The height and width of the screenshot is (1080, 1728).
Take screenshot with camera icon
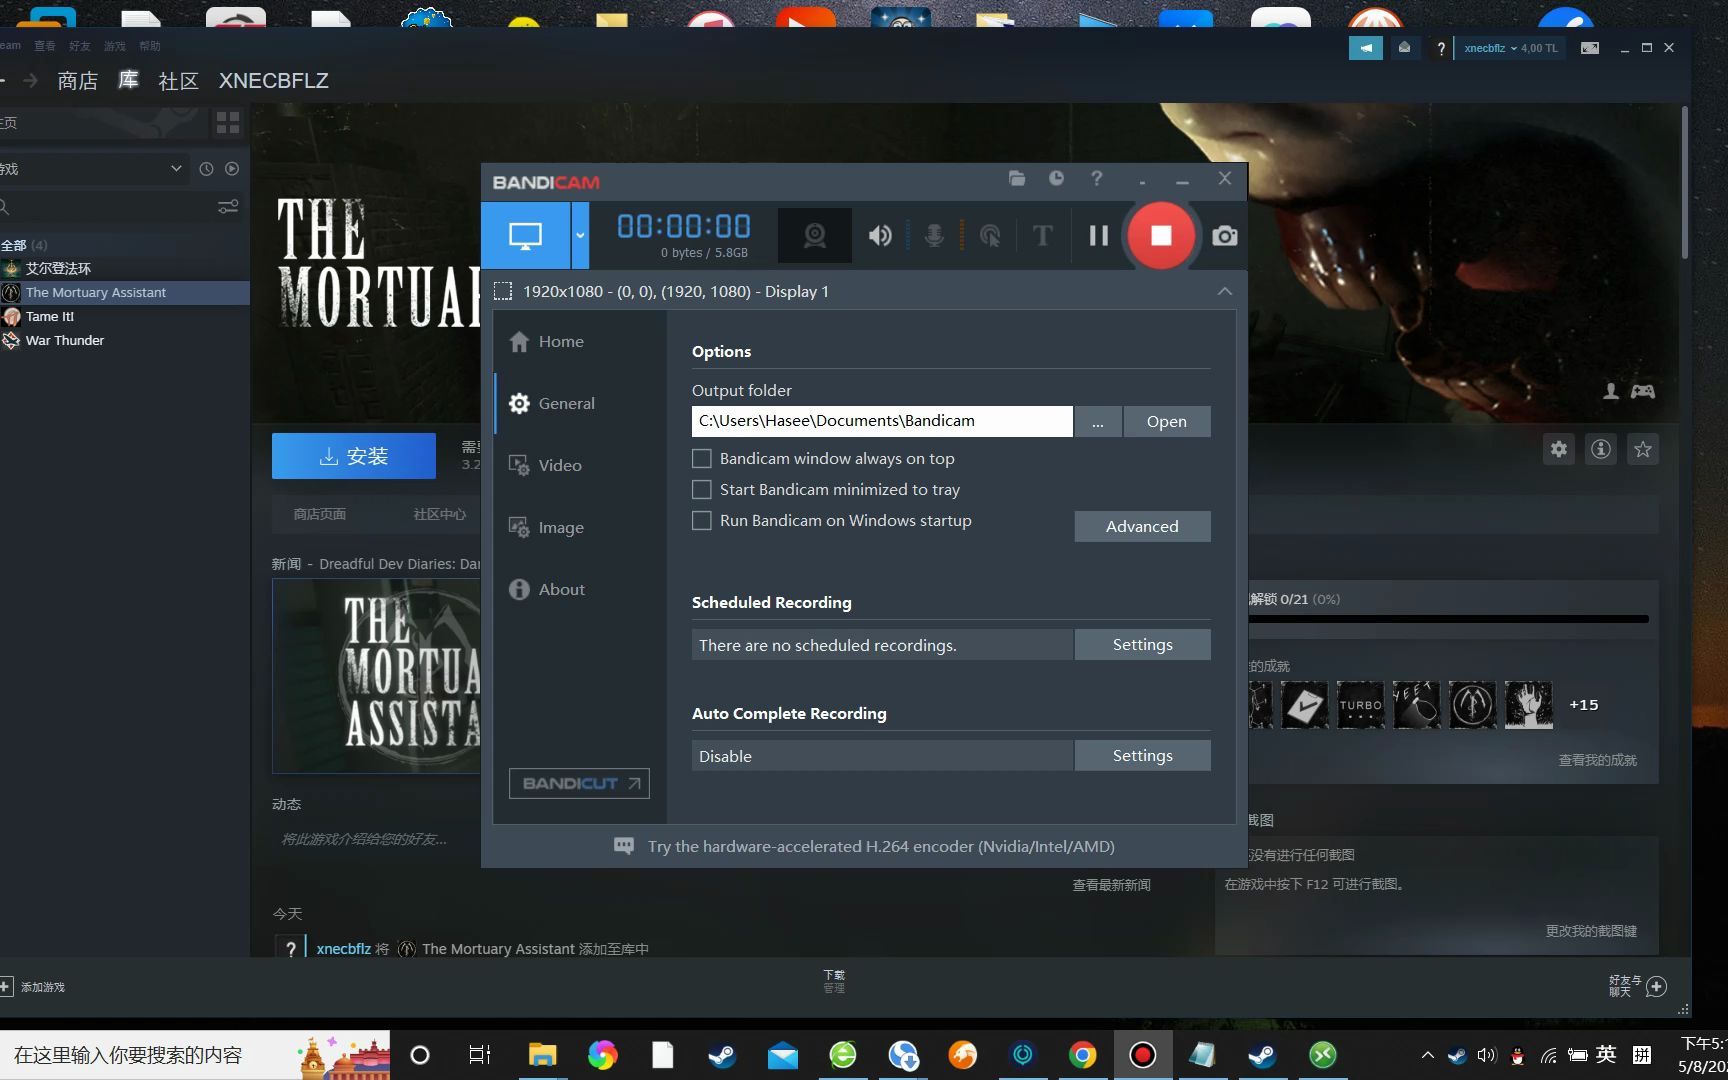coord(1225,236)
